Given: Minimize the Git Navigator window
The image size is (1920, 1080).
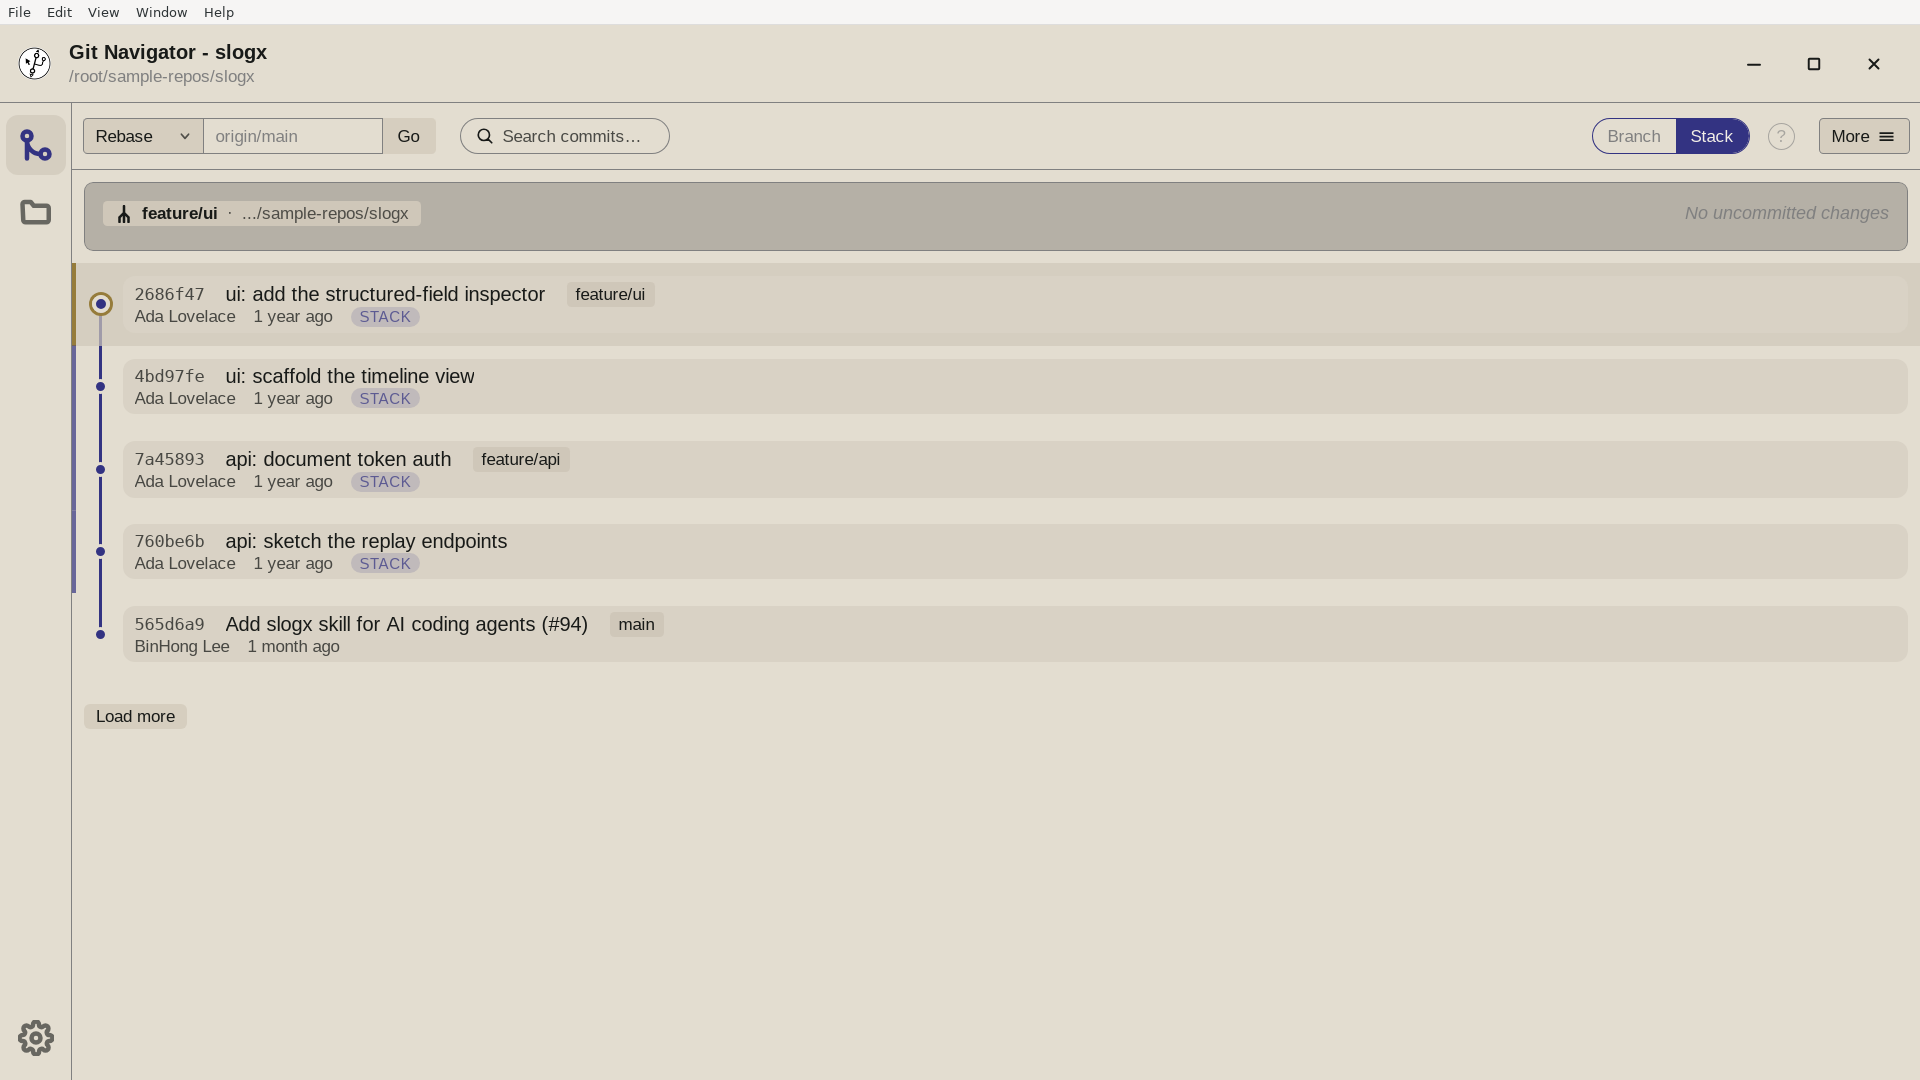Looking at the screenshot, I should pyautogui.click(x=1754, y=64).
